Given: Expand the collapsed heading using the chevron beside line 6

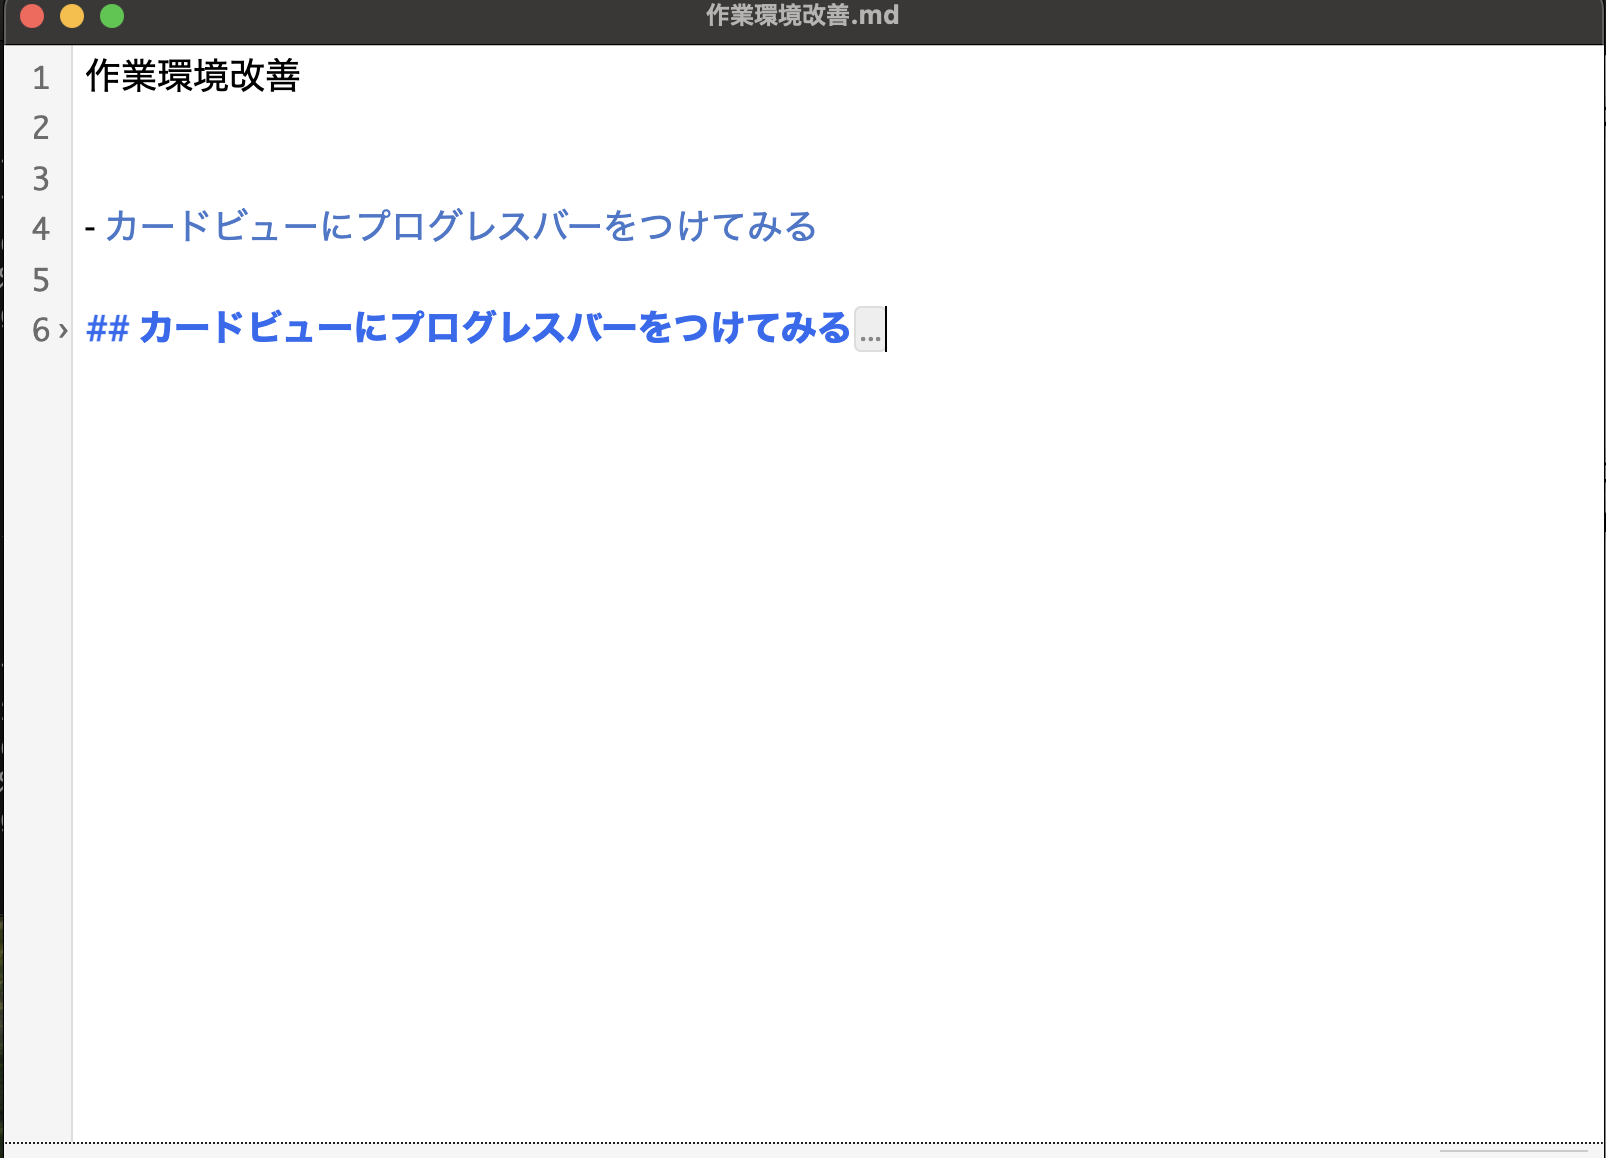Looking at the screenshot, I should click(62, 330).
